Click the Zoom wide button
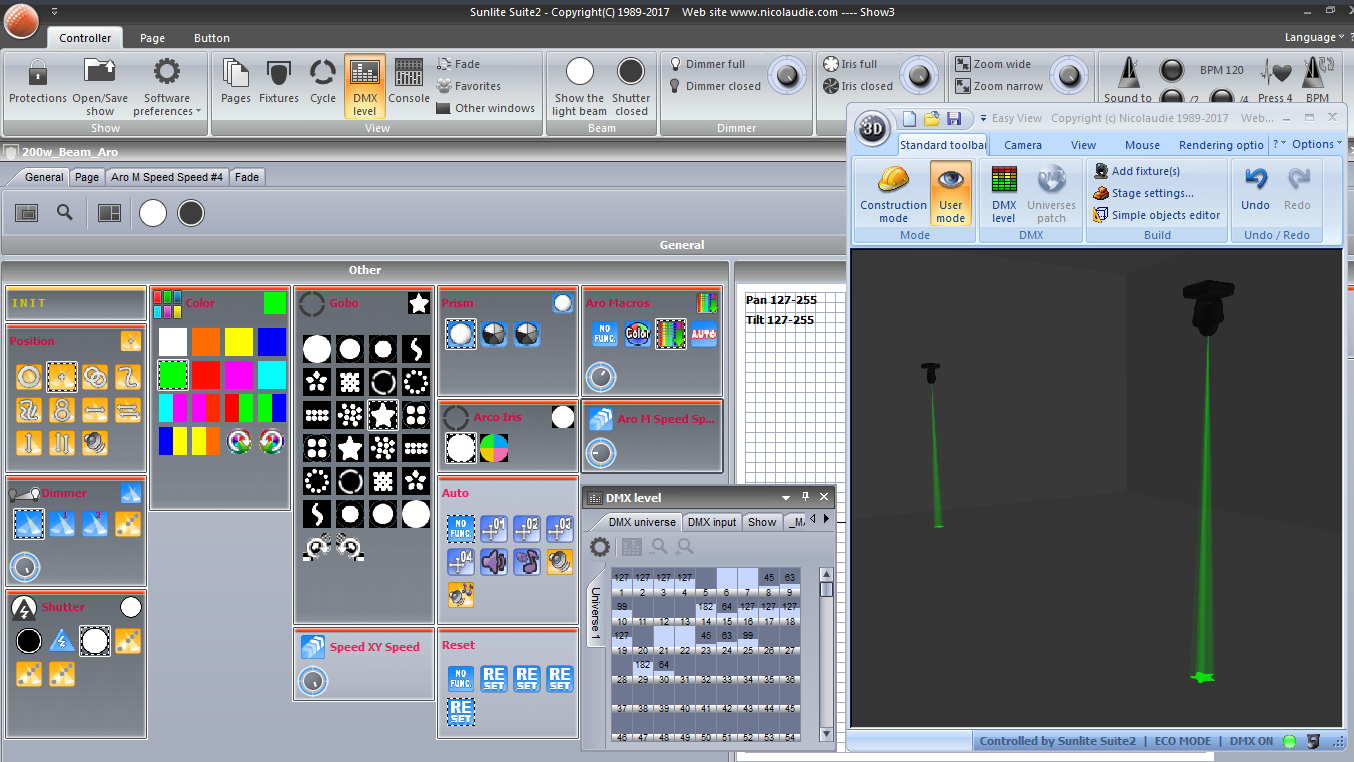Image resolution: width=1354 pixels, height=762 pixels. (x=993, y=64)
